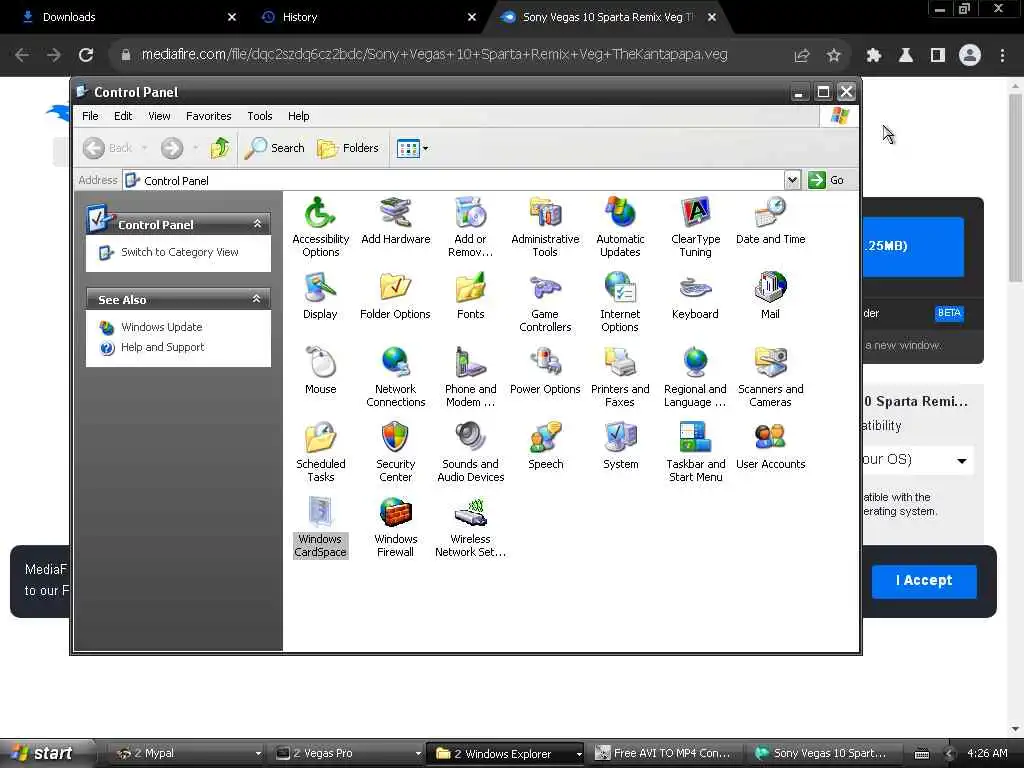Open Windows Firewall
Screen dimensions: 1024x768
(395, 527)
